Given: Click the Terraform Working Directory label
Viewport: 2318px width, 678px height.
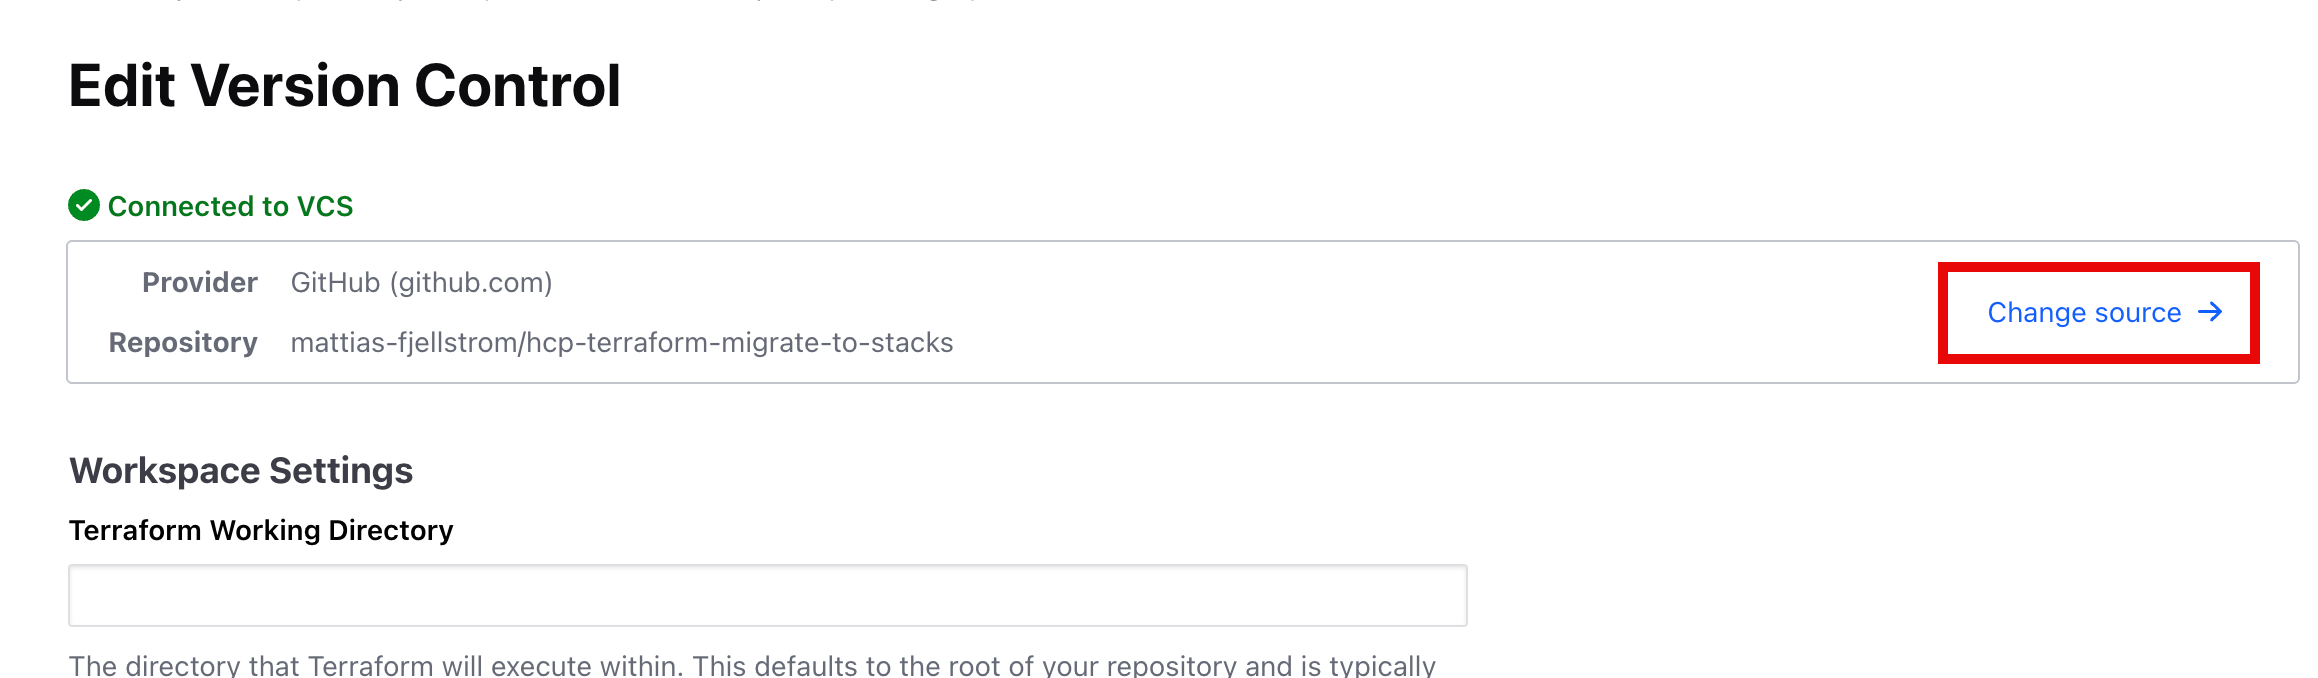Looking at the screenshot, I should pyautogui.click(x=261, y=530).
